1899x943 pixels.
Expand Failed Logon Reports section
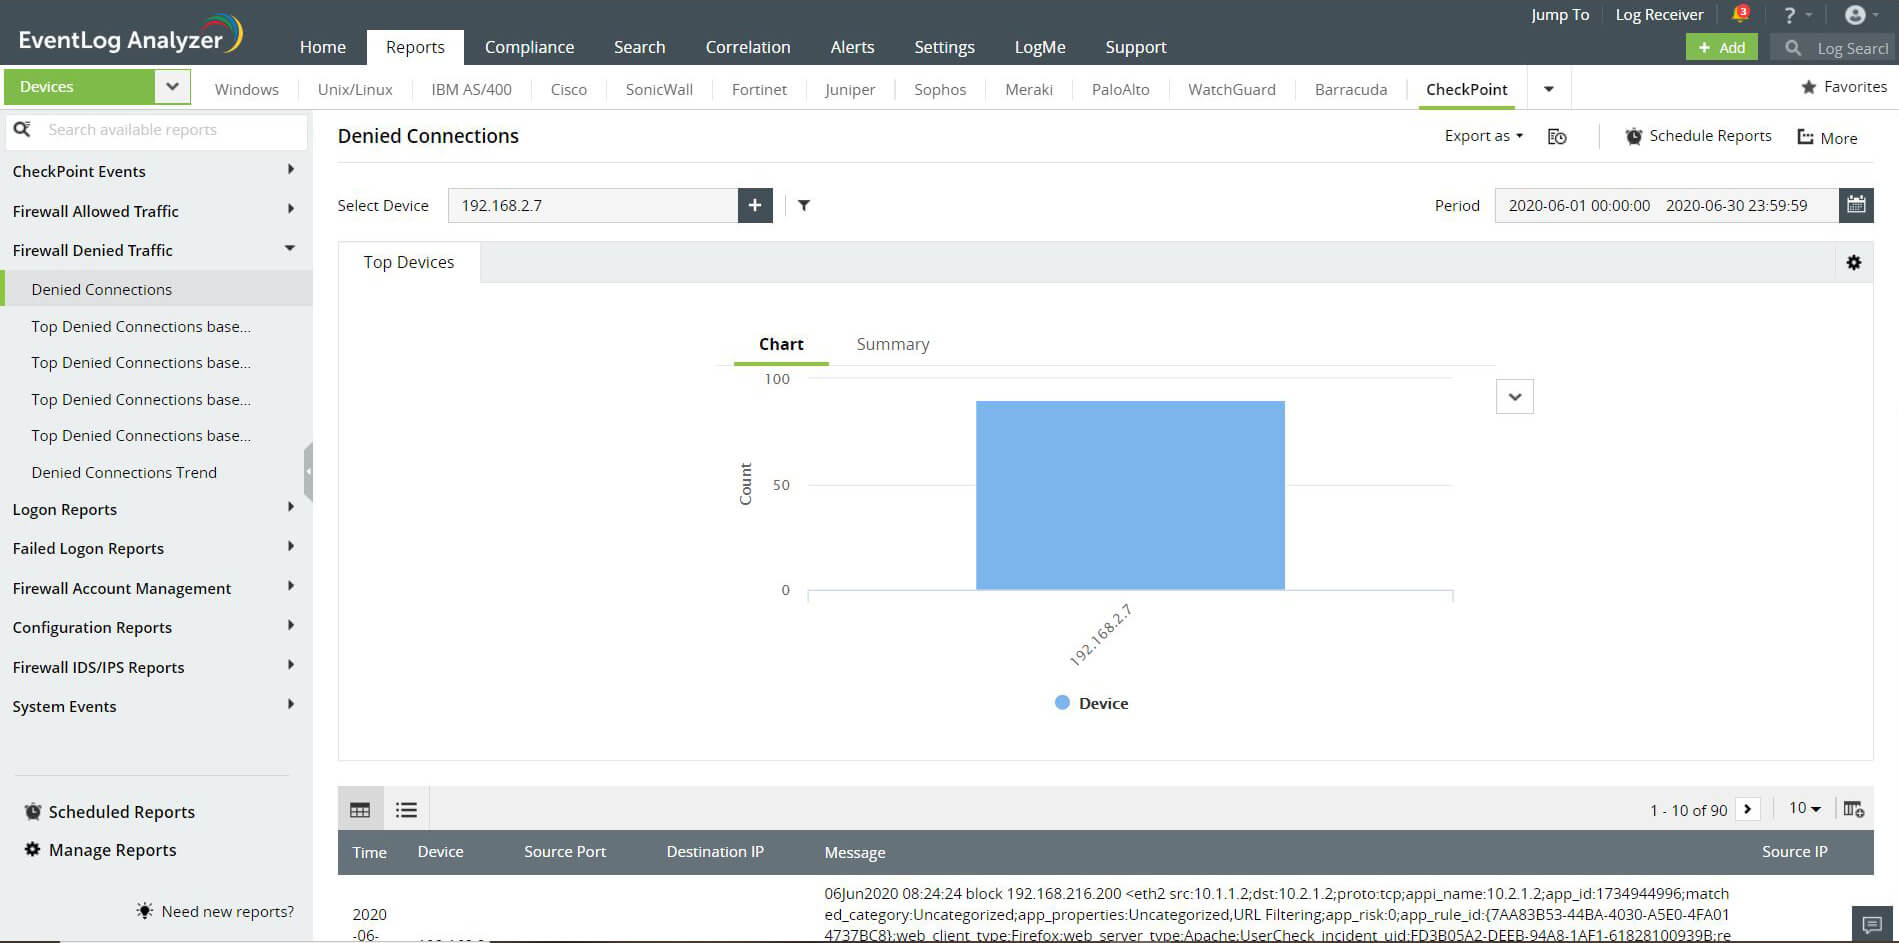coord(290,546)
